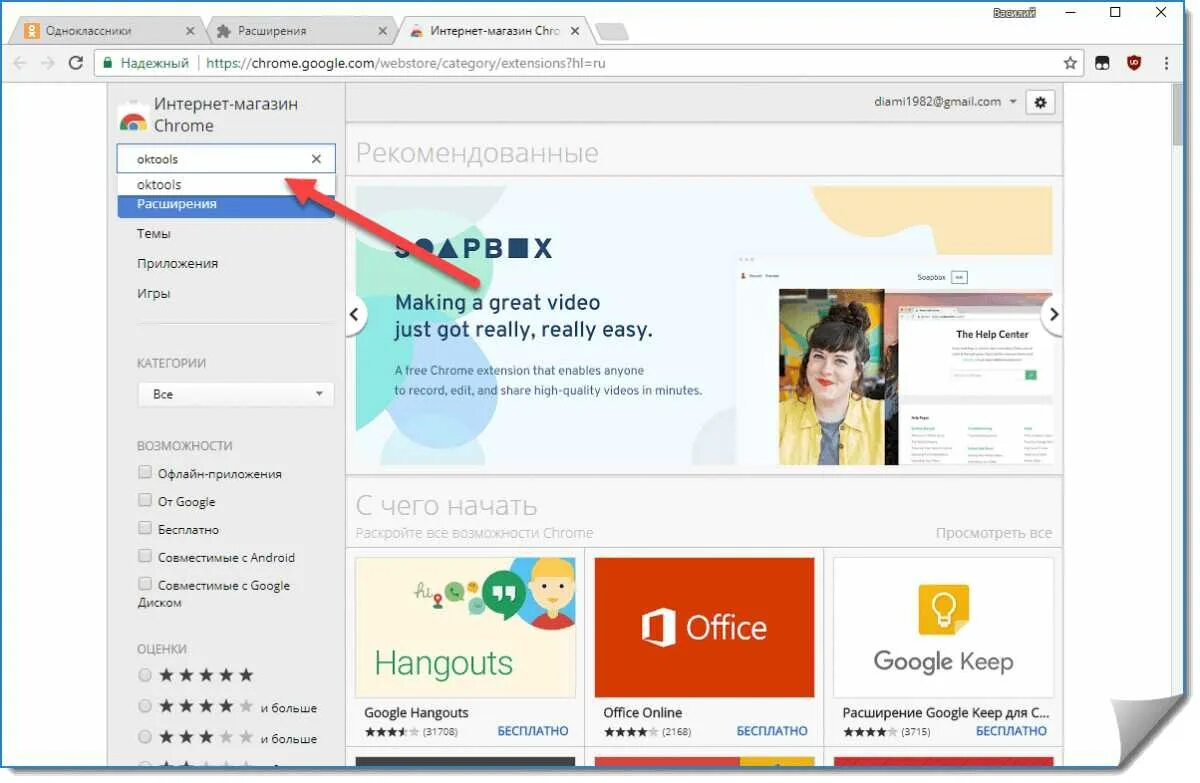
Task: Click БЕСПЛАТНО under Google Hangouts
Action: (x=533, y=731)
